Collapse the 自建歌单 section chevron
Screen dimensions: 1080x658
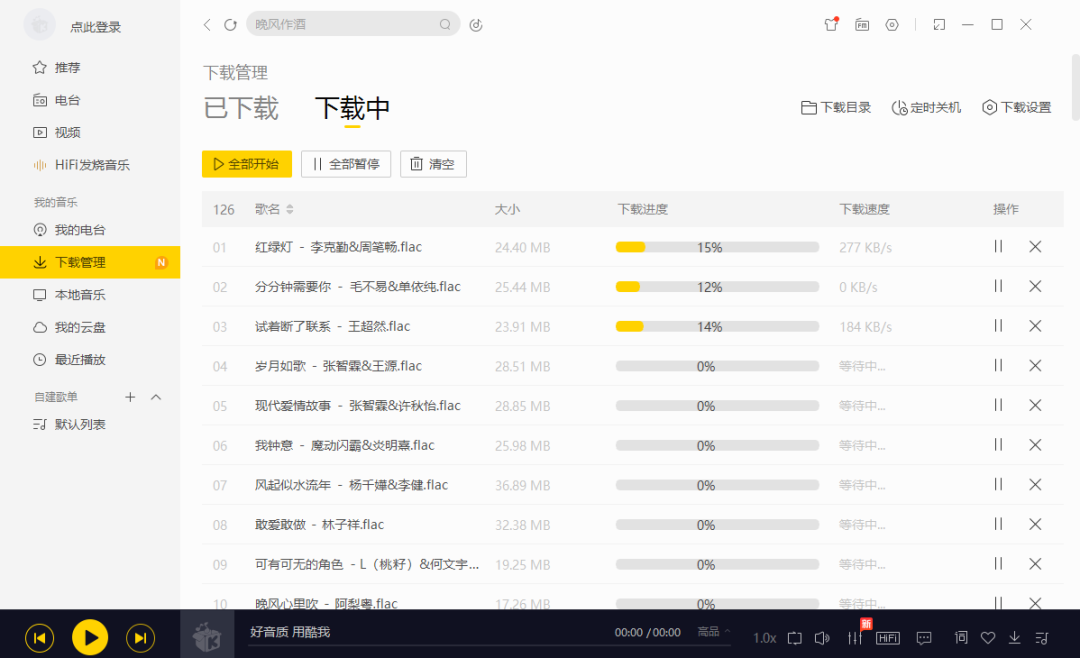(155, 397)
